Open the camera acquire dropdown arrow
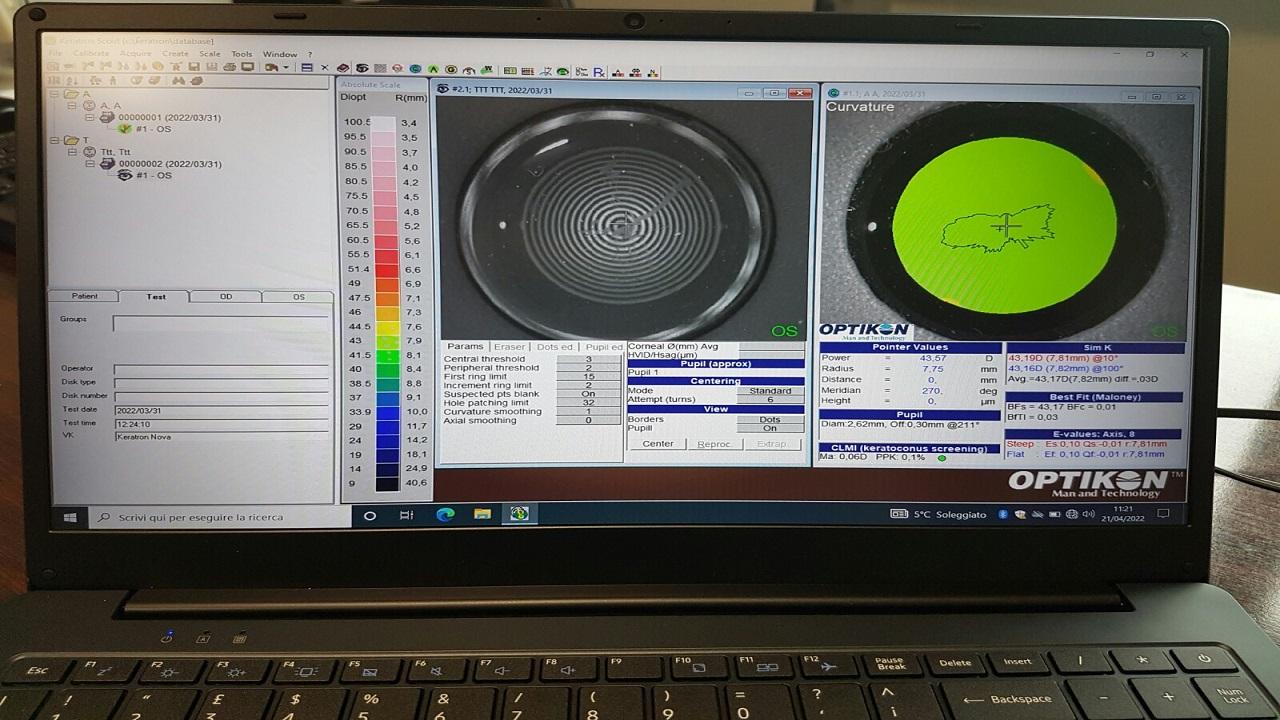The width and height of the screenshot is (1280, 720). (x=286, y=68)
